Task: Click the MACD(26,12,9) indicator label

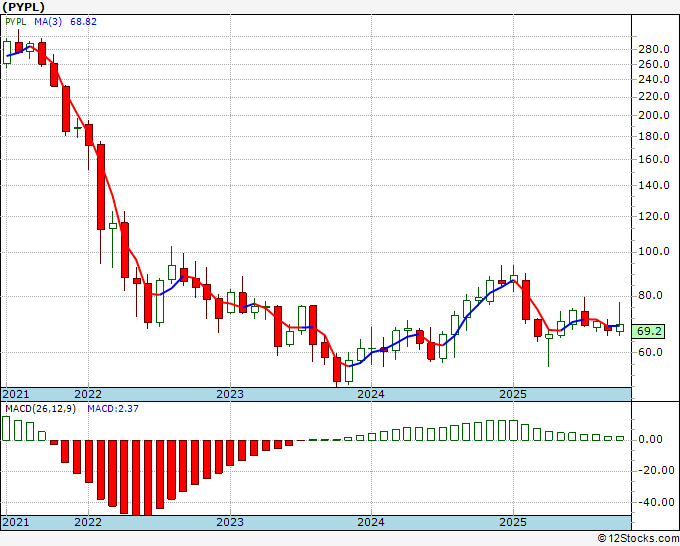Action: (x=40, y=409)
